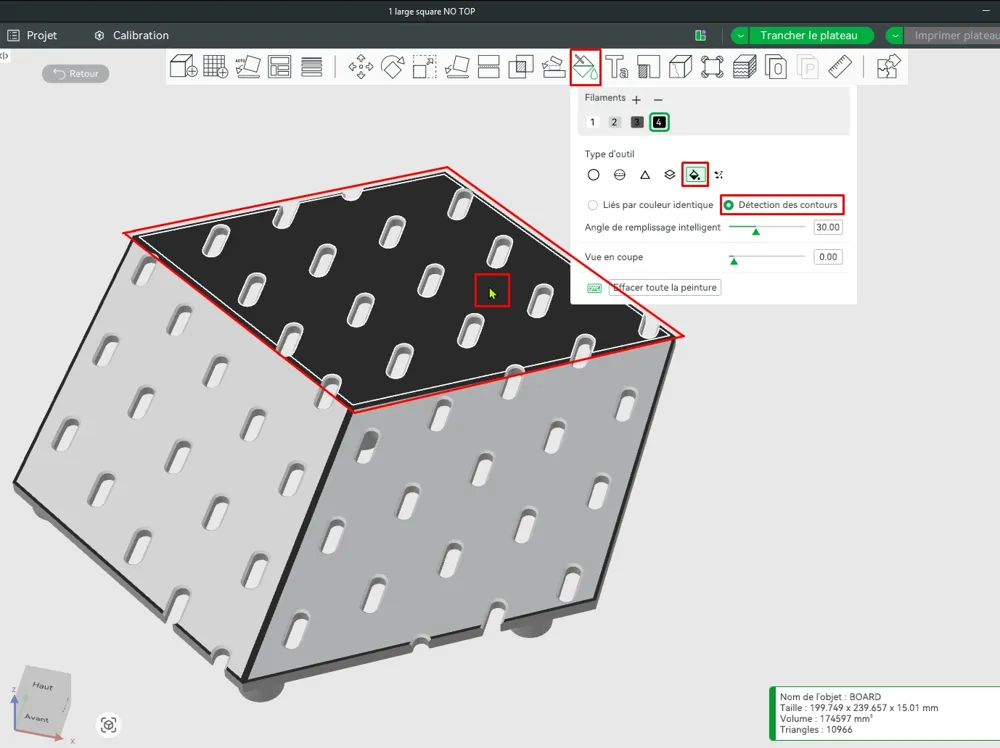Click the icon of two pages marked 0
The height and width of the screenshot is (748, 1000).
776,66
